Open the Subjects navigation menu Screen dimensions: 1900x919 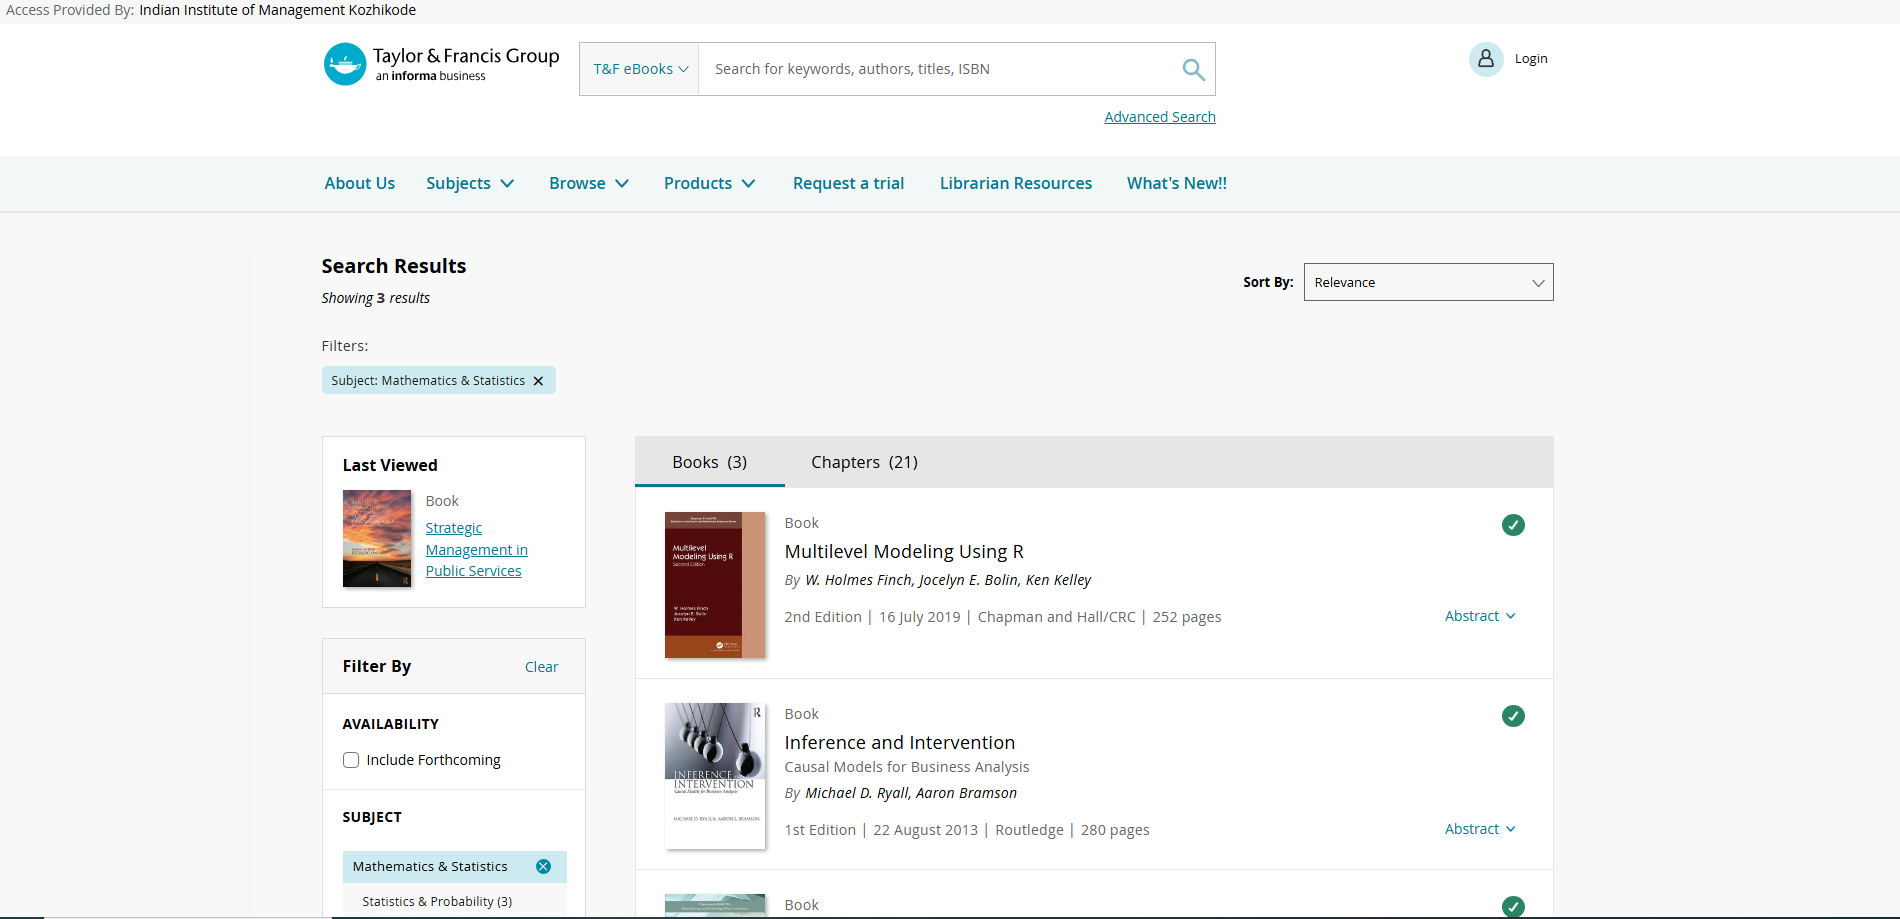(469, 183)
